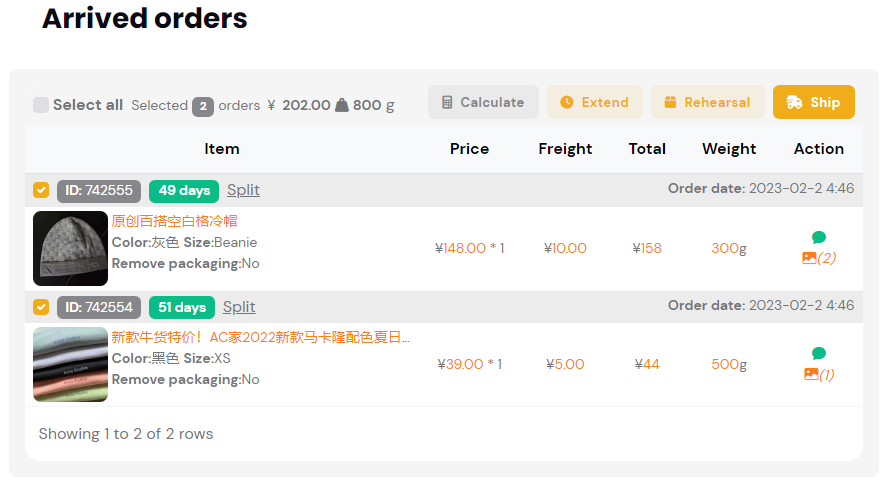Split order 742554
This screenshot has width=889, height=487.
(x=239, y=307)
